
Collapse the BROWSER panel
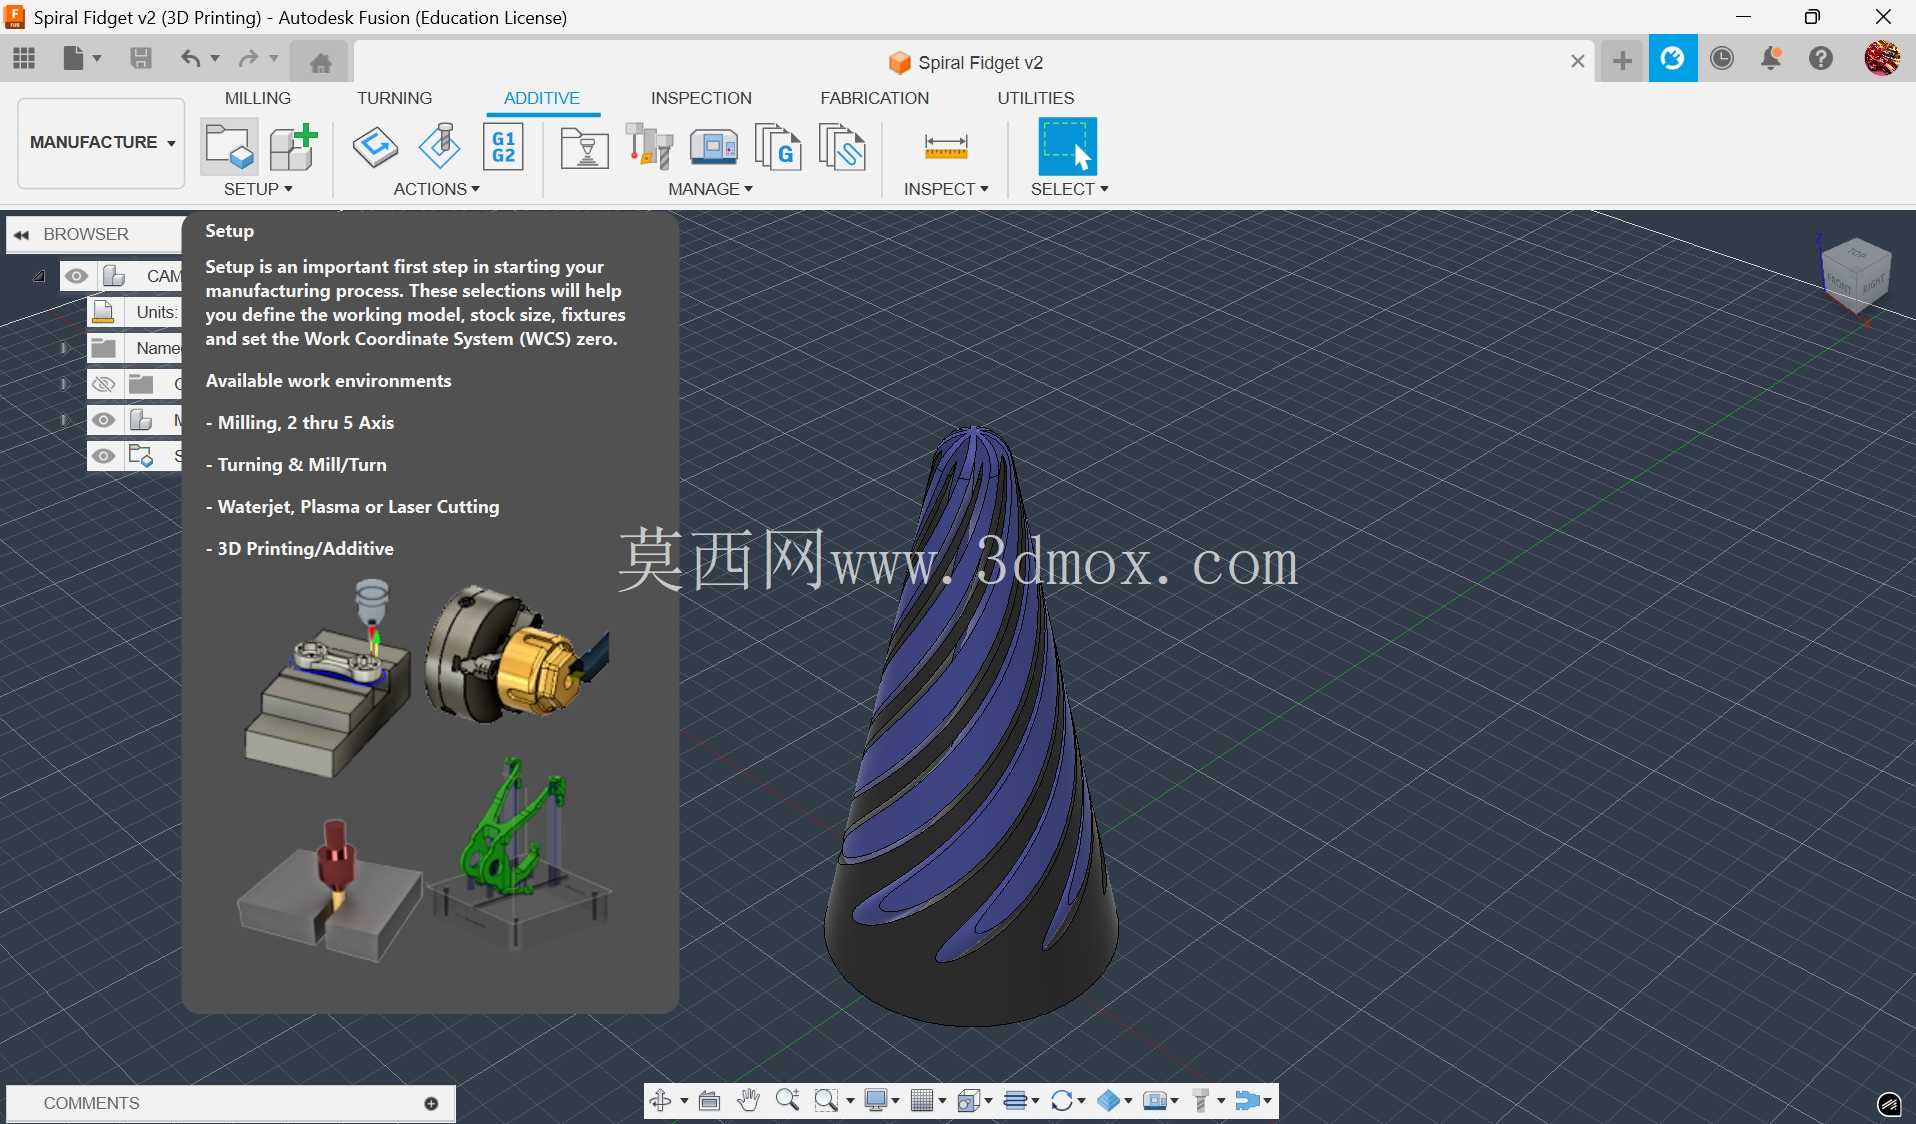pyautogui.click(x=21, y=235)
